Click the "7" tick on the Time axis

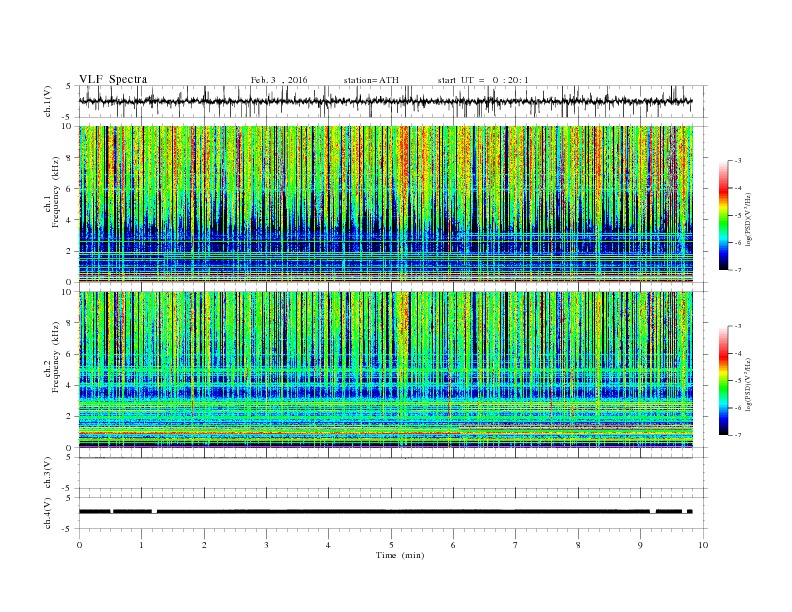tap(516, 545)
